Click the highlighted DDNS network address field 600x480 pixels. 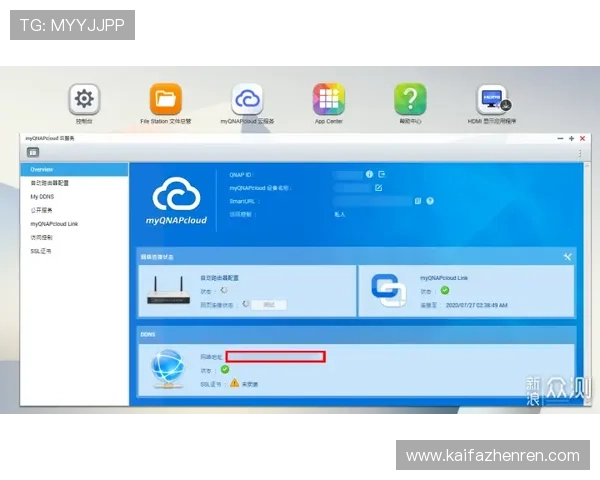(x=275, y=356)
